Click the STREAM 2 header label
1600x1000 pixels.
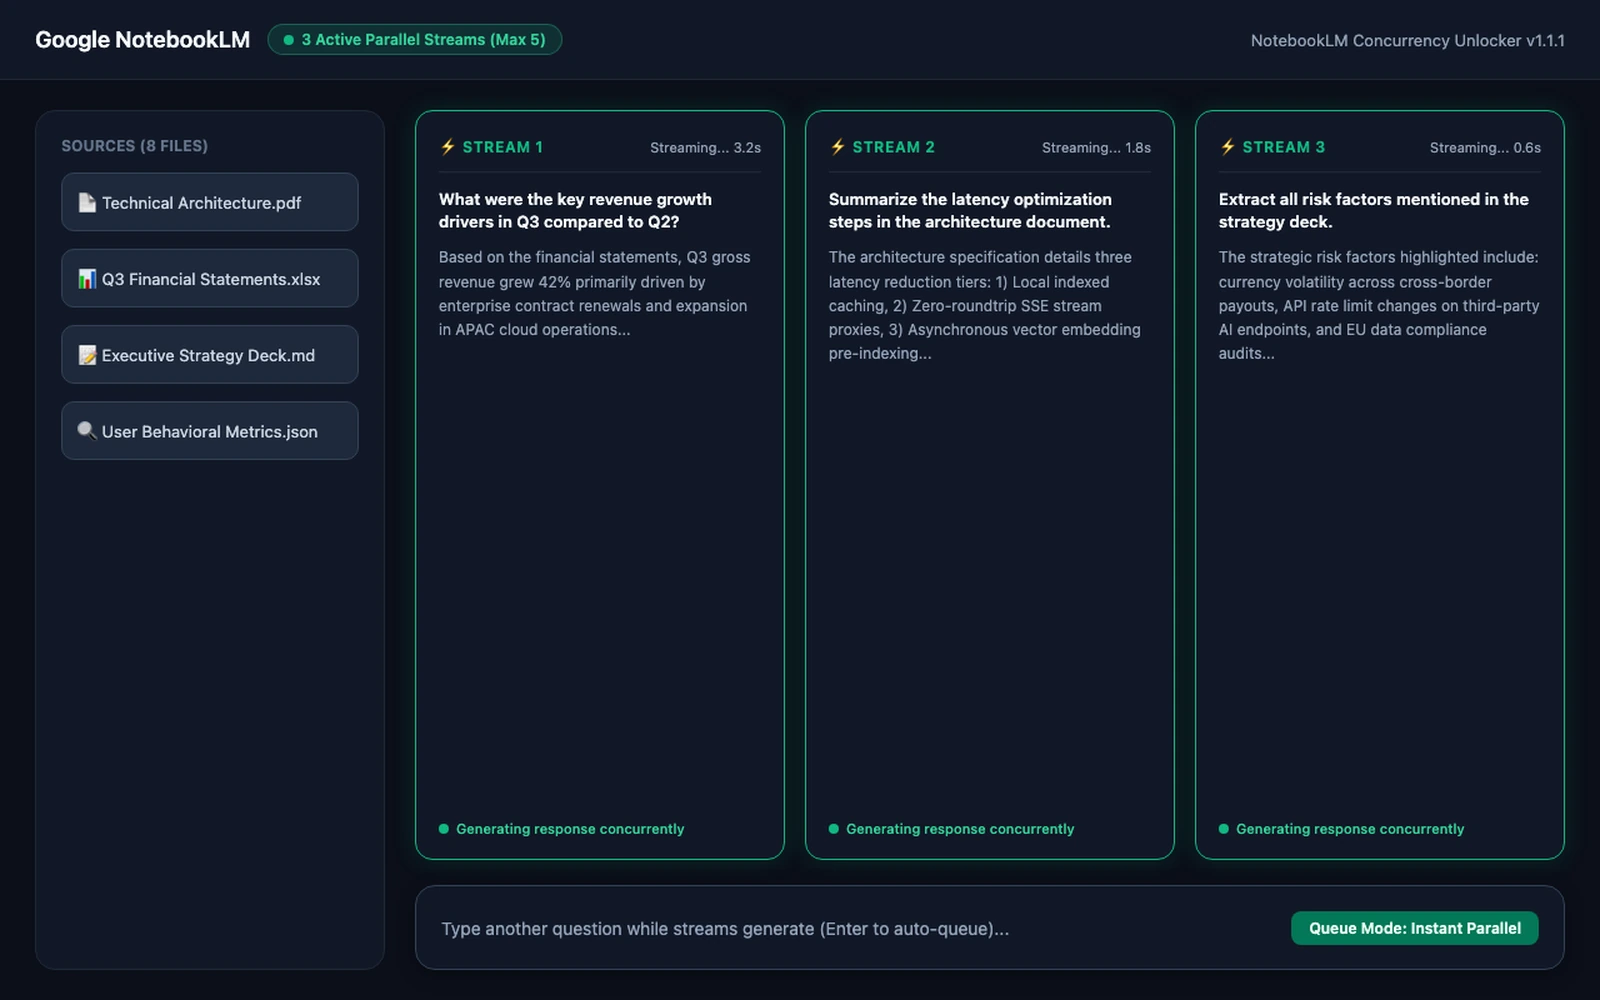point(894,147)
